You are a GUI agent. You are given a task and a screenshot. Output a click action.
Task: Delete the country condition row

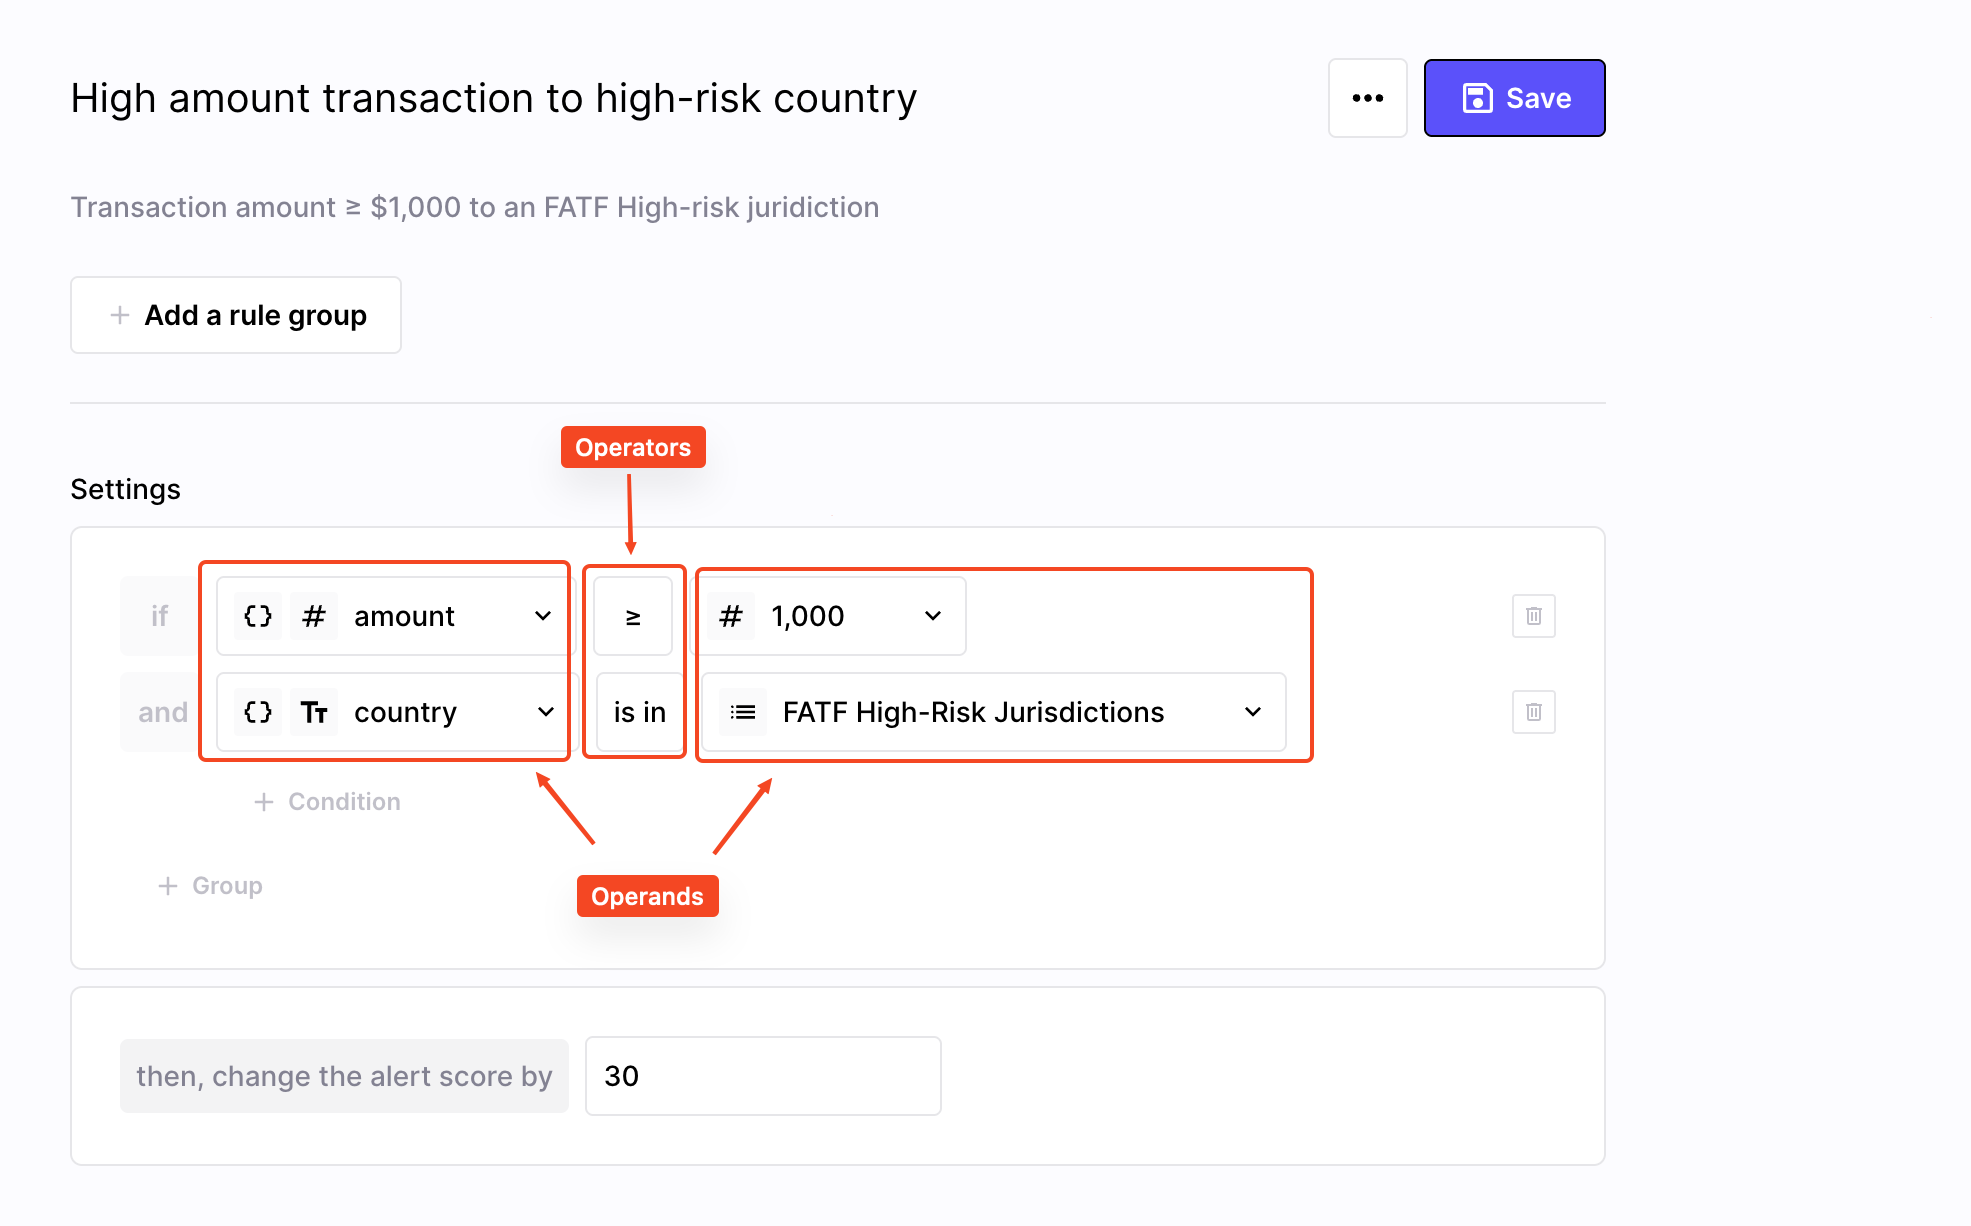1533,712
